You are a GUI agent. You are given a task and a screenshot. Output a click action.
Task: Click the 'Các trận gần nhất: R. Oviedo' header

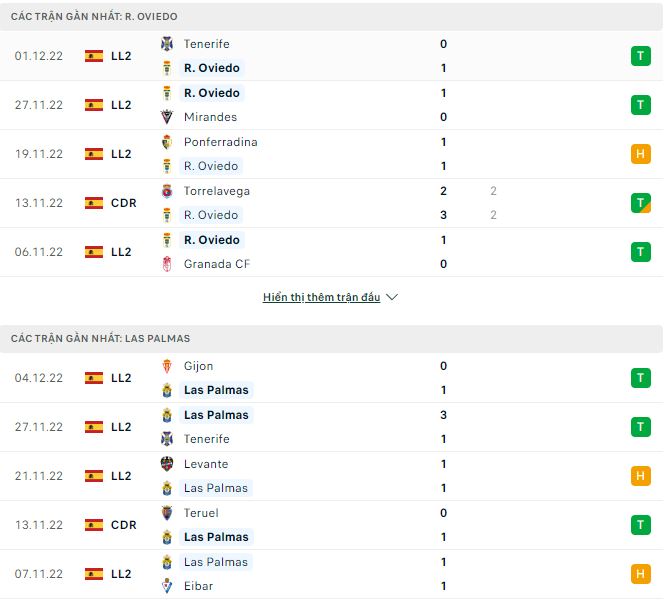tap(95, 17)
